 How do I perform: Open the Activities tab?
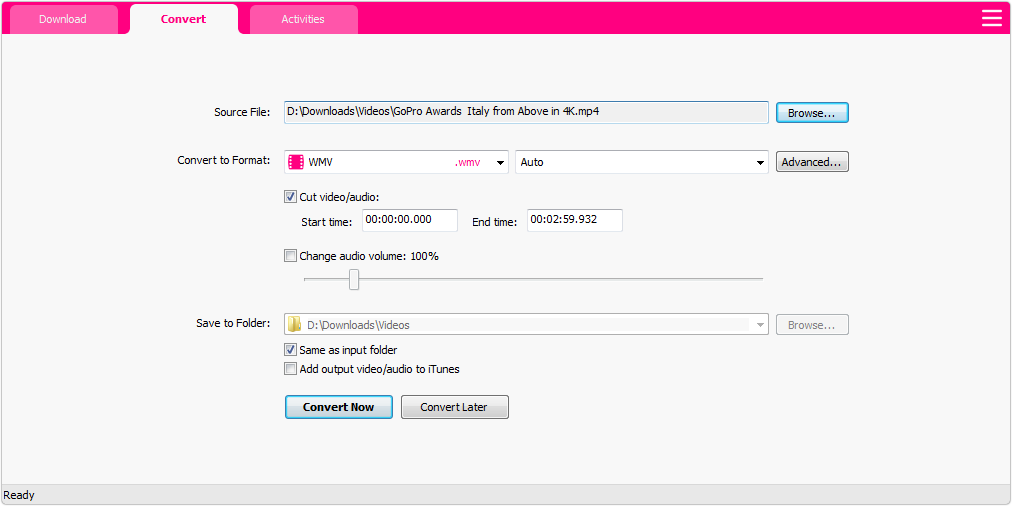coord(303,19)
